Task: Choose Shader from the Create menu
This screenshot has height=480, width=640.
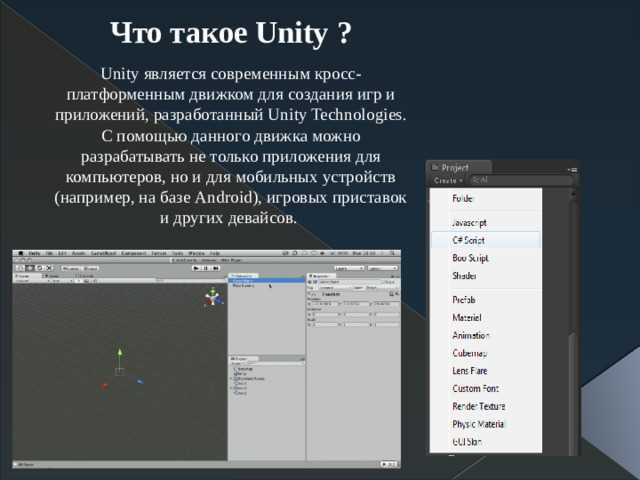Action: pyautogui.click(x=486, y=276)
